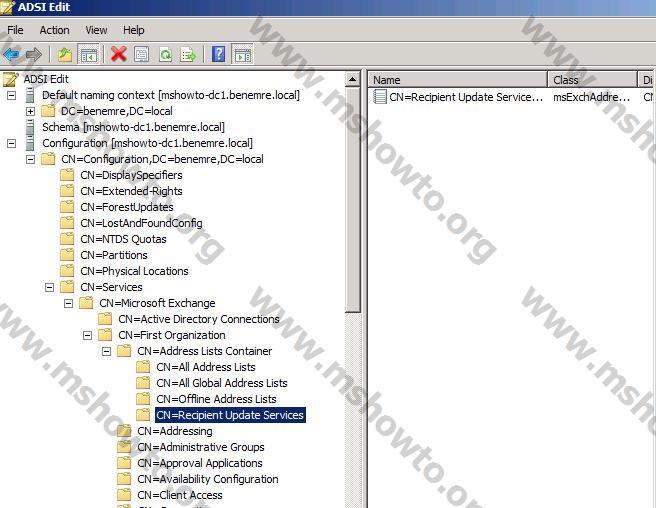
Task: Select CN=Physical Locations in the tree
Action: click(x=134, y=271)
